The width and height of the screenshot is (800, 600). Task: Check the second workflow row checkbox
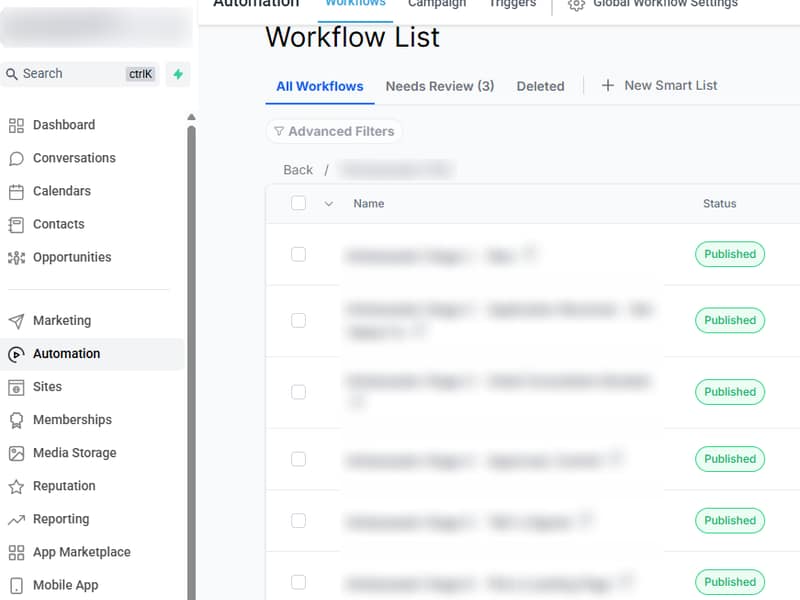298,320
